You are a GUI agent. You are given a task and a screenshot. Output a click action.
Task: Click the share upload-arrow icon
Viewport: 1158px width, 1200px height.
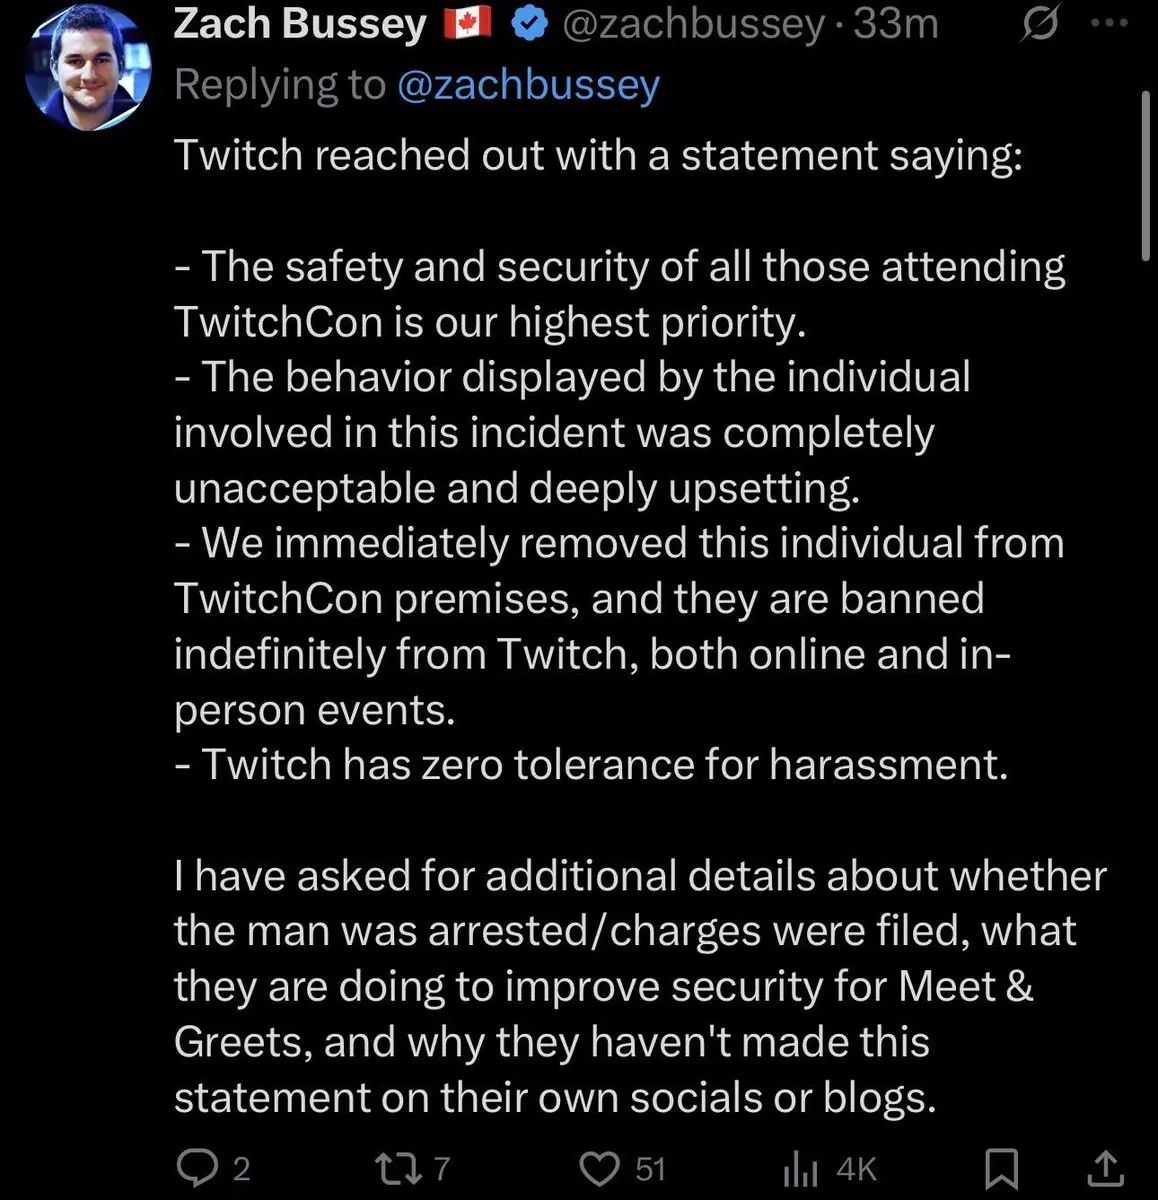pos(1105,1167)
